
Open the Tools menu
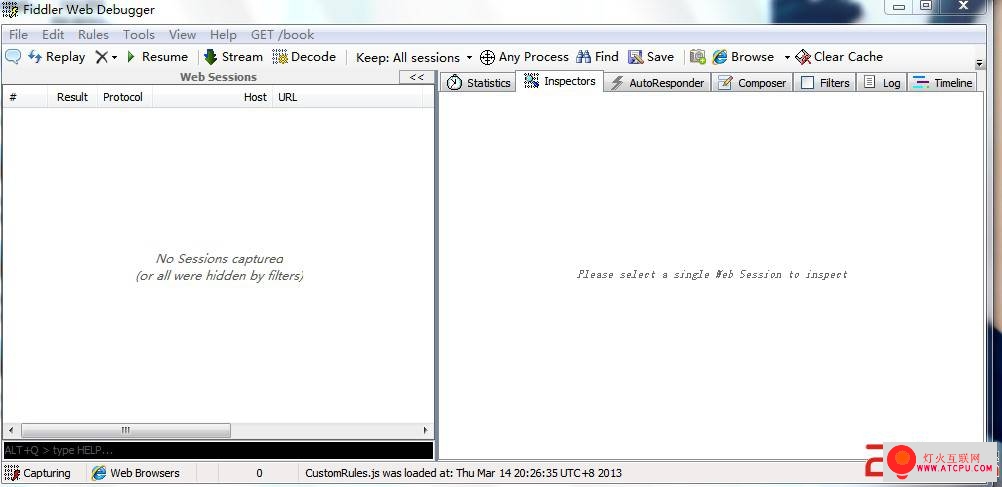[x=139, y=35]
